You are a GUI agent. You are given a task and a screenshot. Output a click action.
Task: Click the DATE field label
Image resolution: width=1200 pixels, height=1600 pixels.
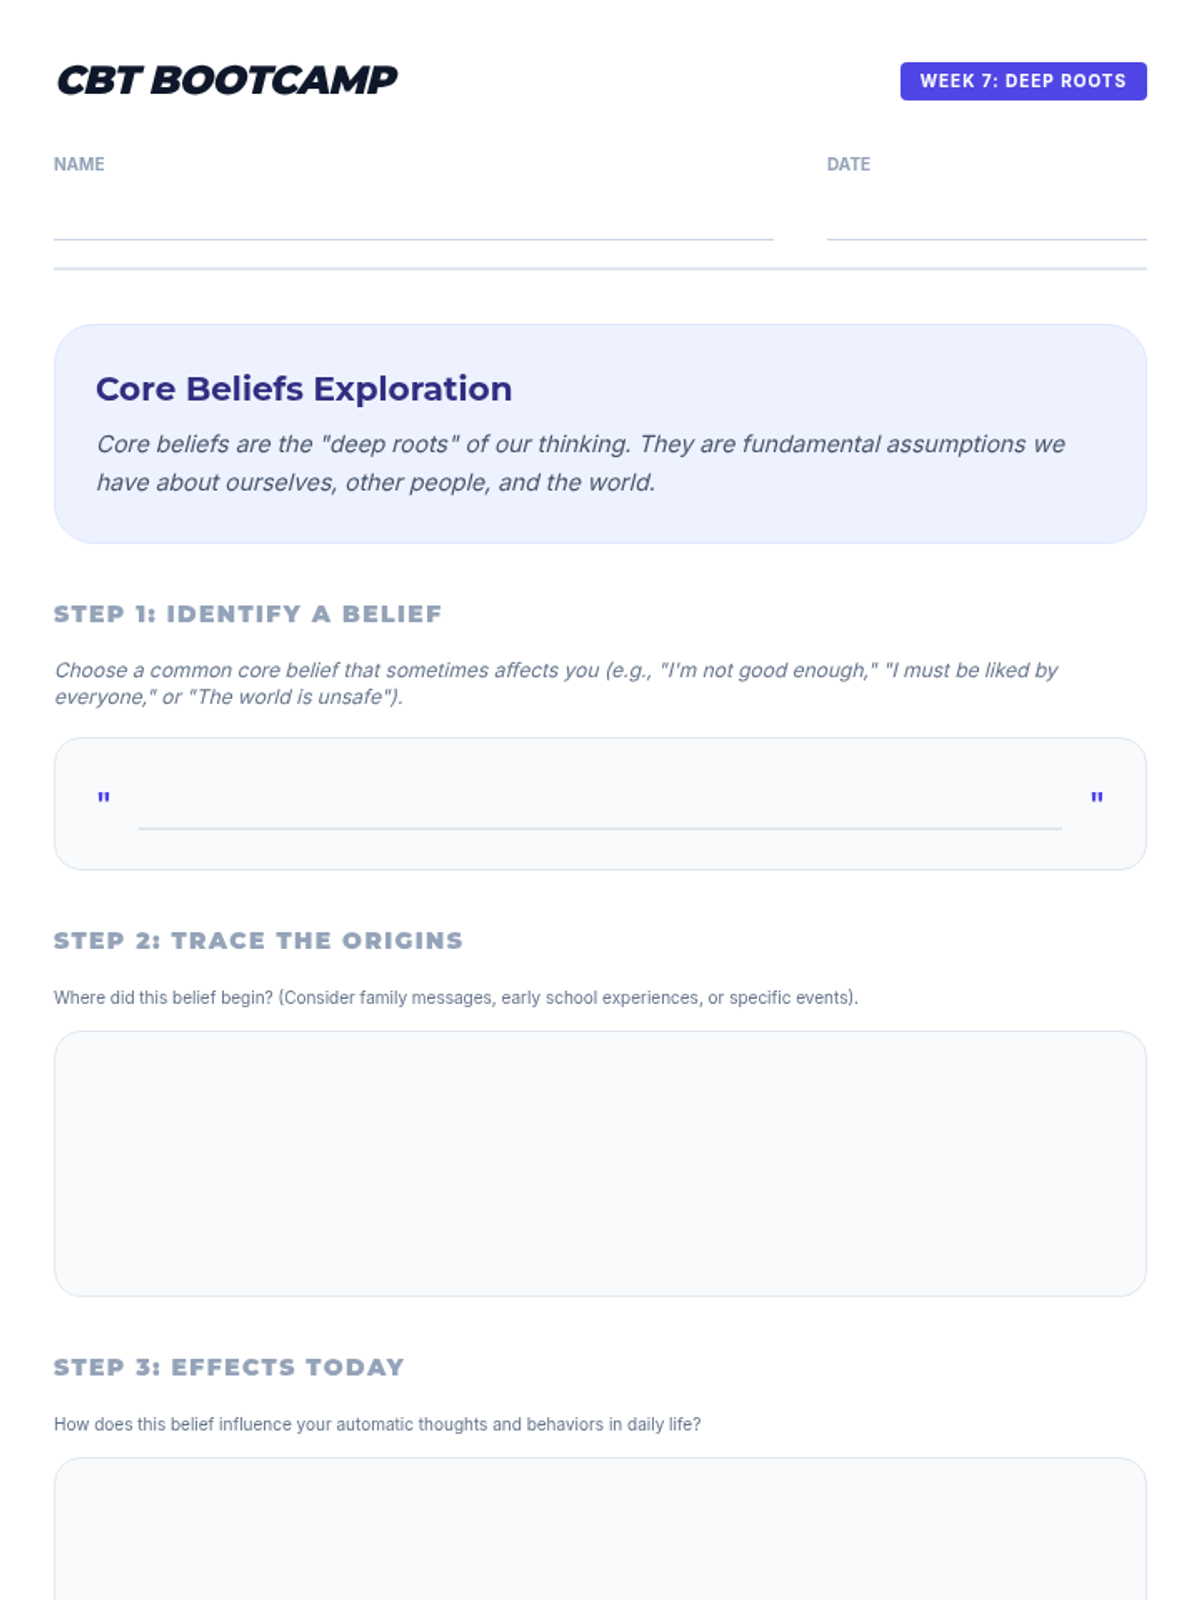click(x=848, y=164)
